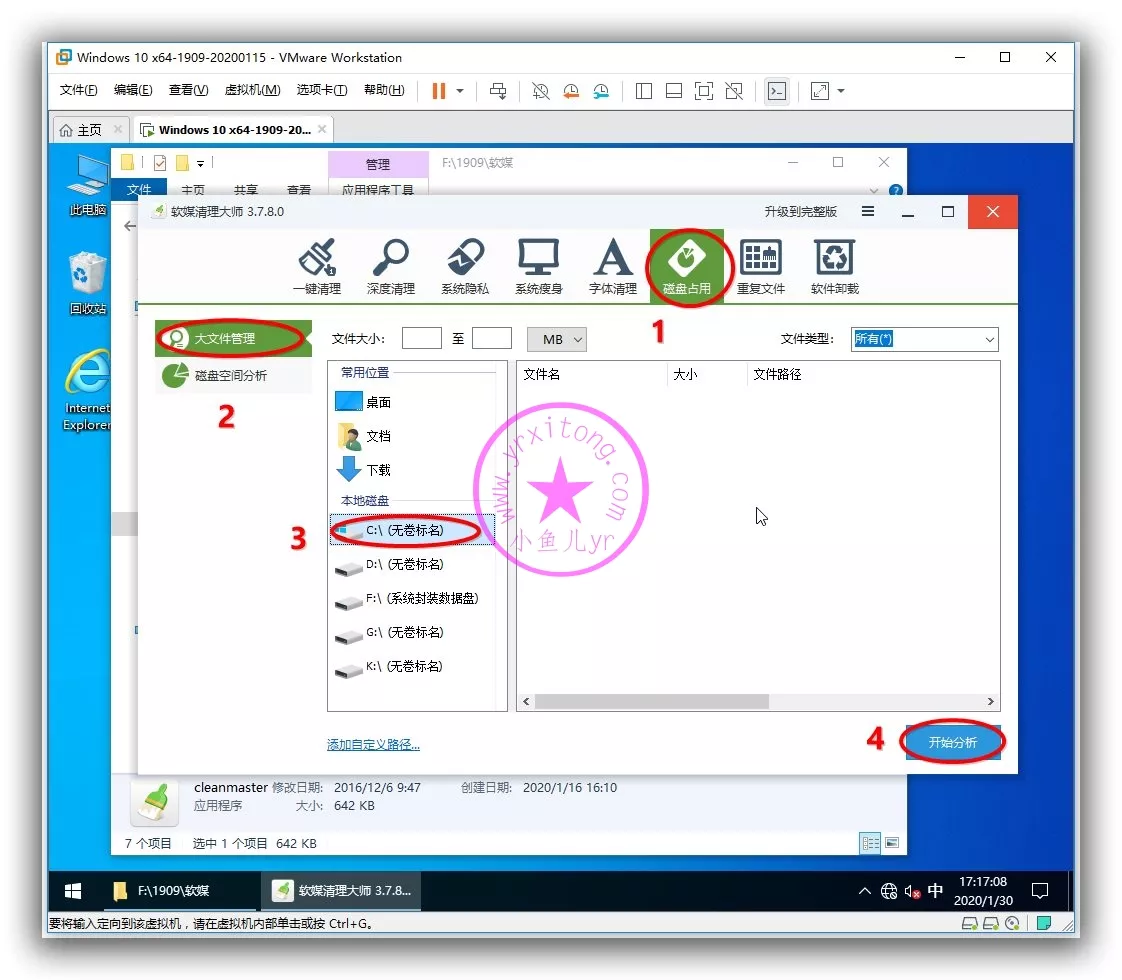Open the Windows Start menu in taskbar
Image resolution: width=1122 pixels, height=980 pixels.
73,890
